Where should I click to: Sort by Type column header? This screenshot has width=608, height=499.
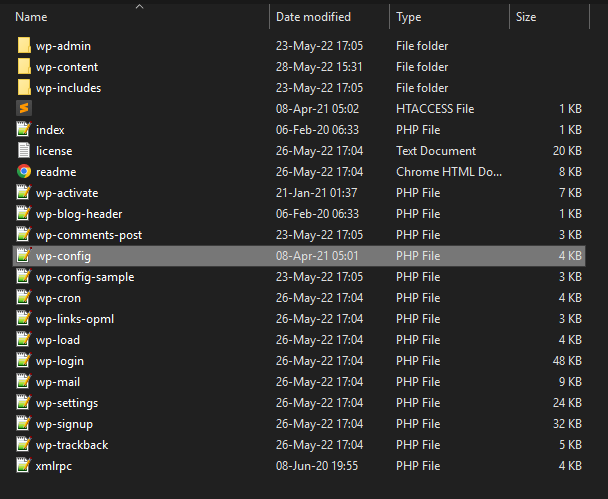point(409,17)
